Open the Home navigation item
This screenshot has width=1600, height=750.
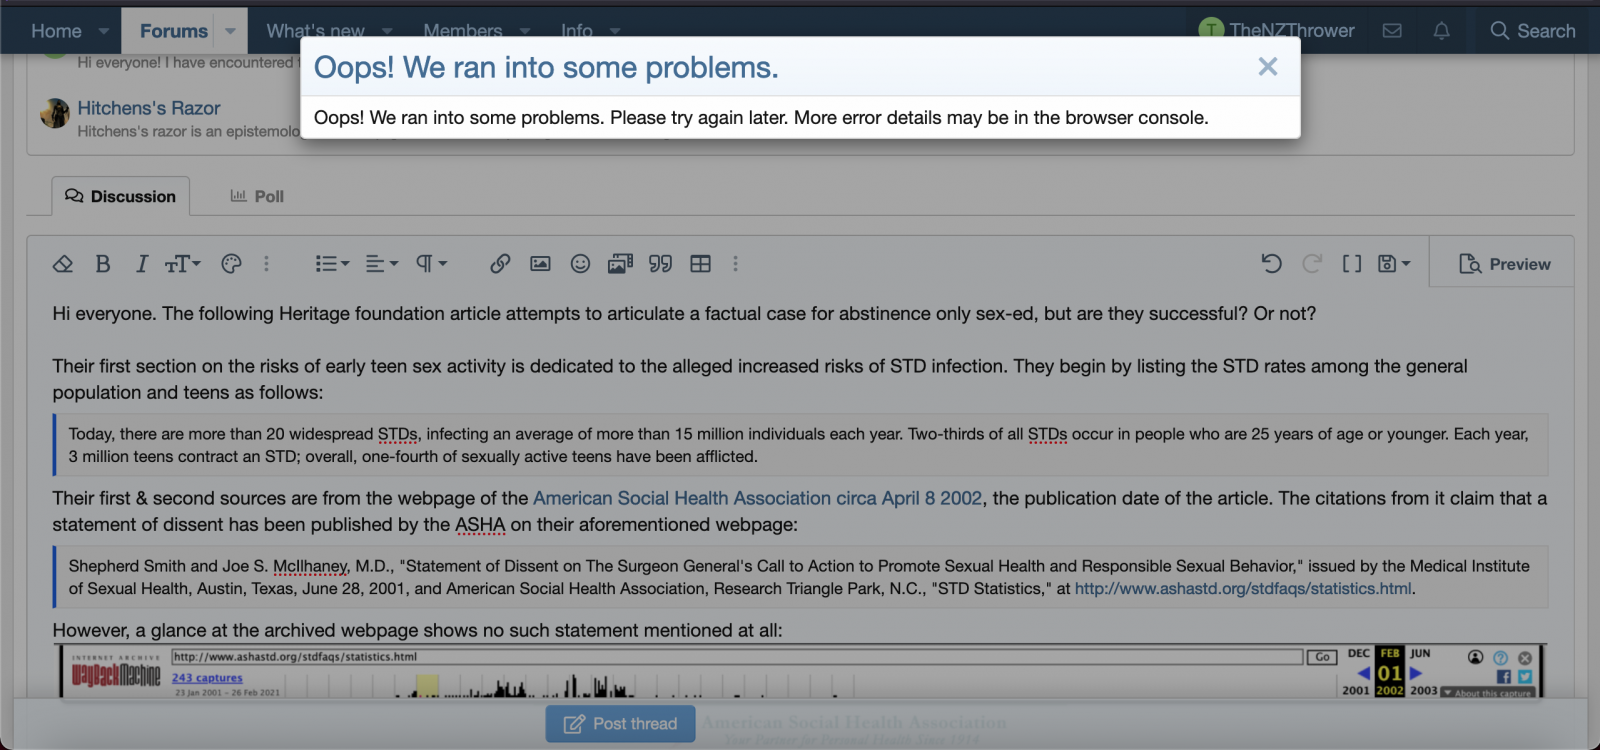click(x=56, y=31)
